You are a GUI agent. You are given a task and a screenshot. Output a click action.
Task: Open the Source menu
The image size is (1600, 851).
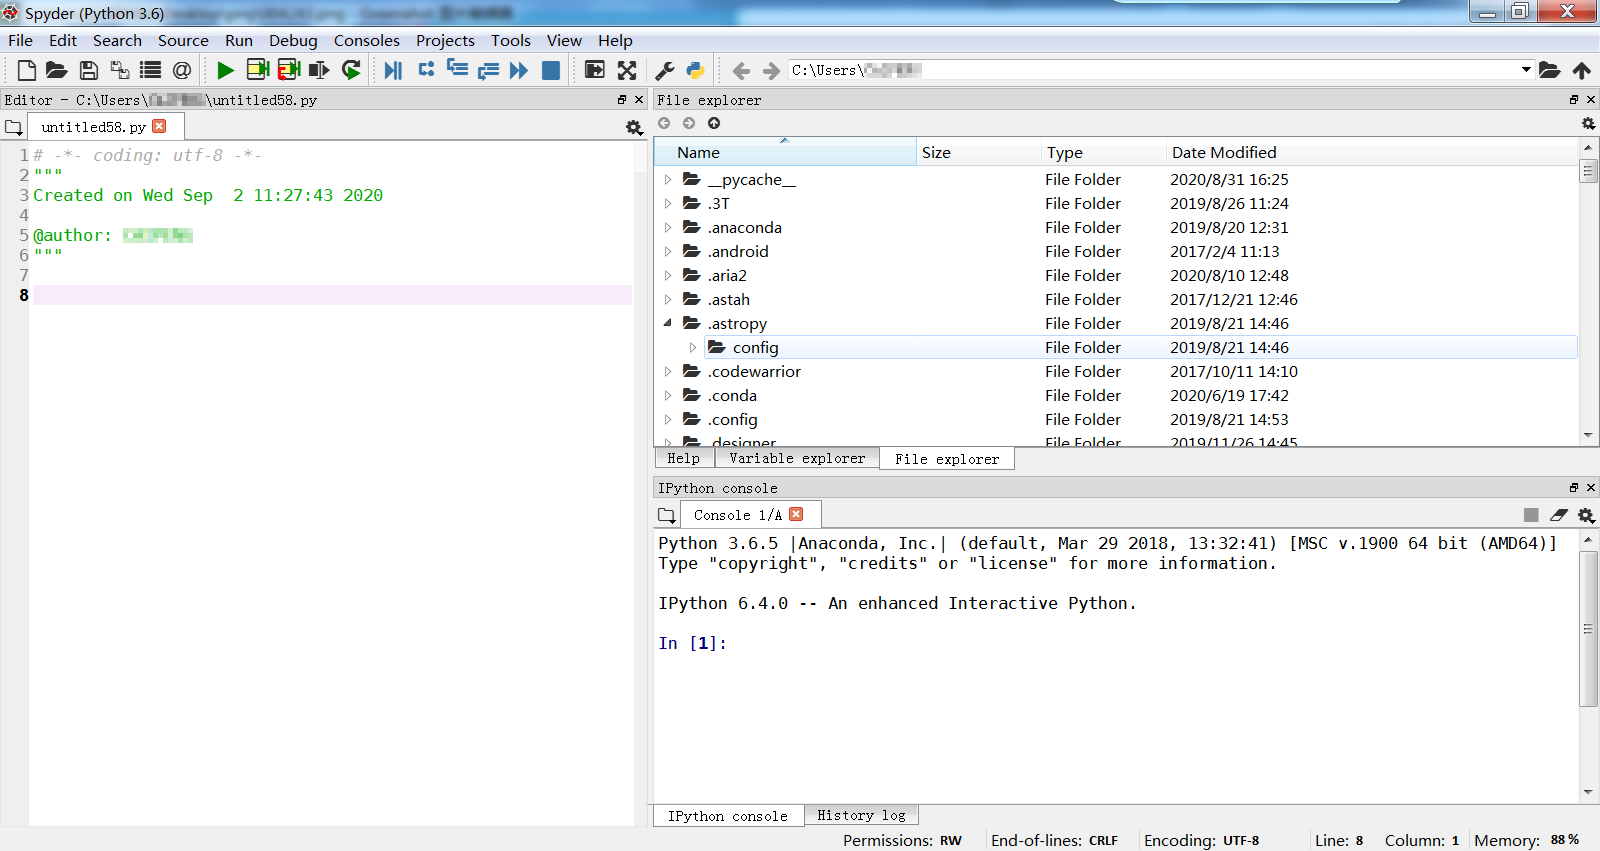[x=183, y=41]
